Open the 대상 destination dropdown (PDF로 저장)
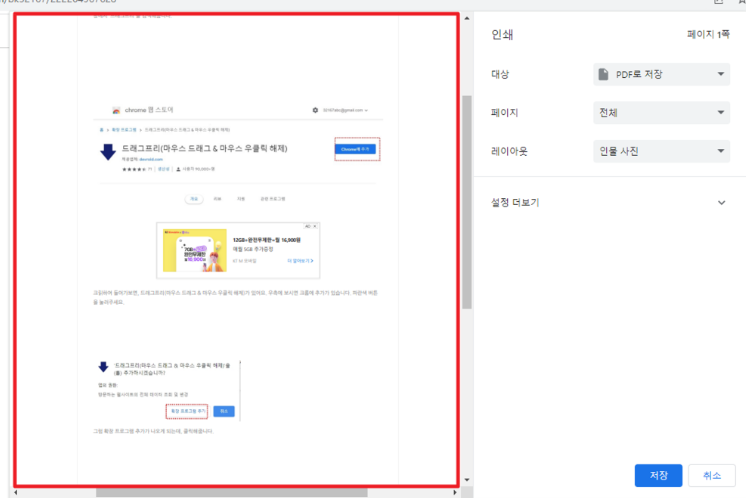 (x=661, y=74)
